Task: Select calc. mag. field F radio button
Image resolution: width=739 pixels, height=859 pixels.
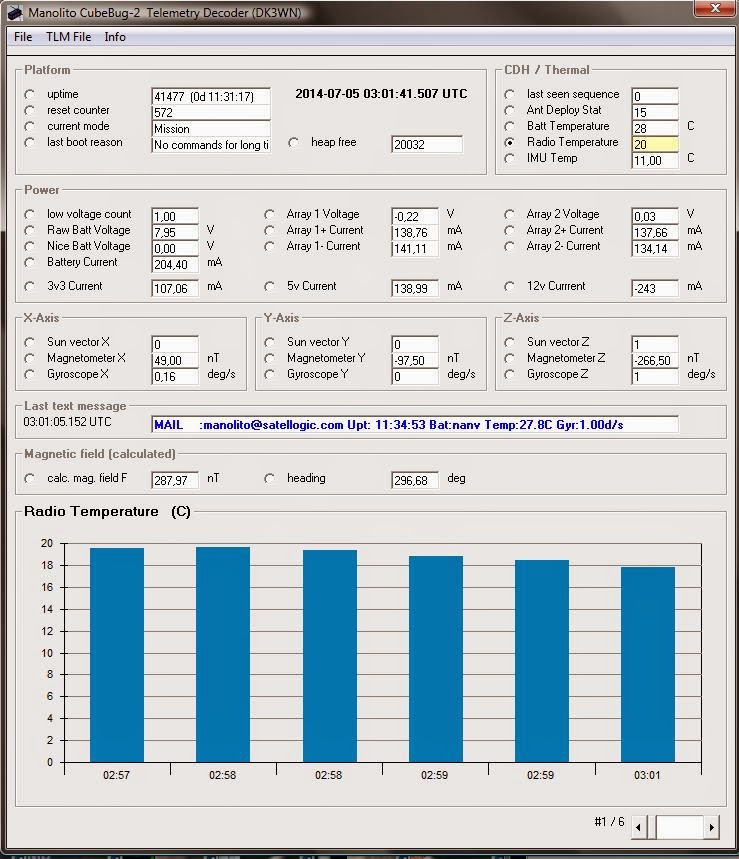Action: point(30,478)
